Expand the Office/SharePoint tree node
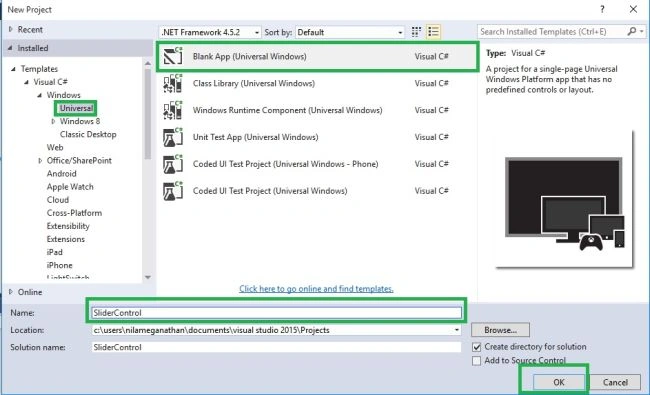This screenshot has height=395, width=650. [x=40, y=161]
